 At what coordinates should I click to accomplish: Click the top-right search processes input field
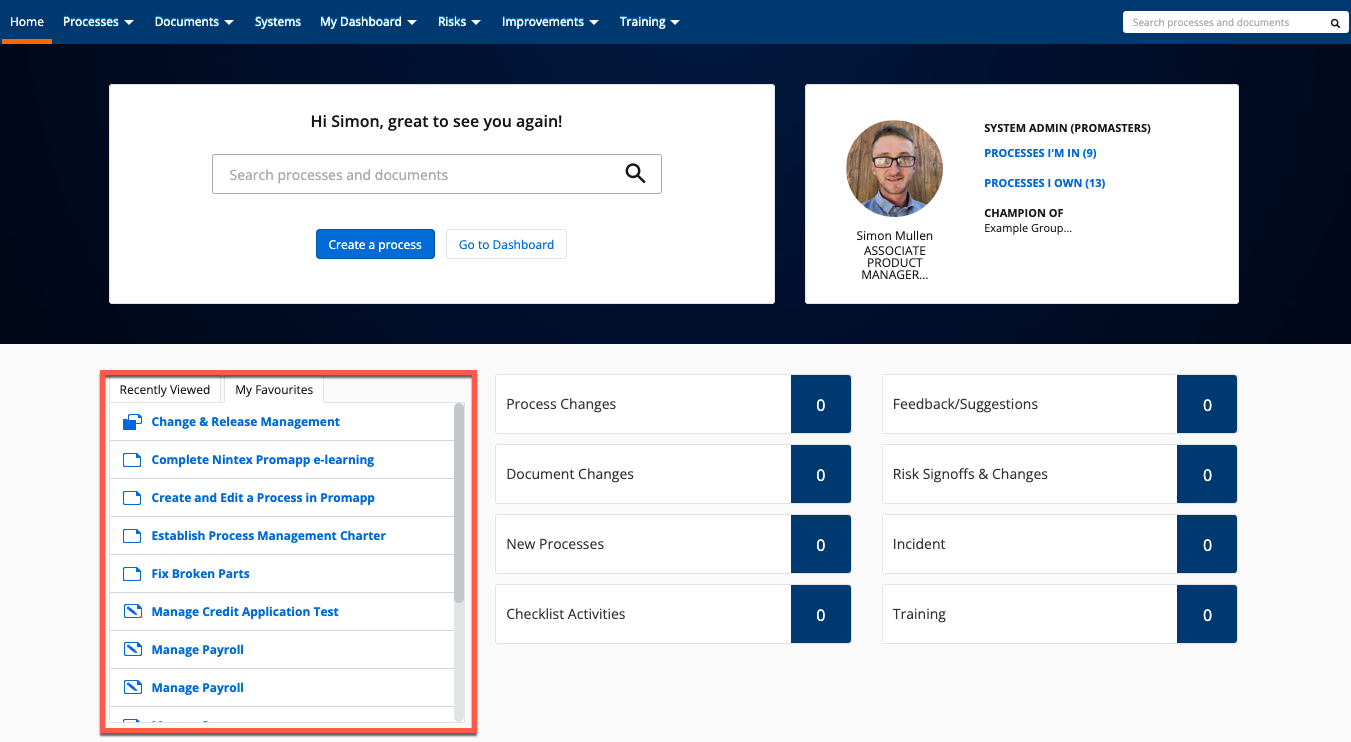pyautogui.click(x=1234, y=22)
